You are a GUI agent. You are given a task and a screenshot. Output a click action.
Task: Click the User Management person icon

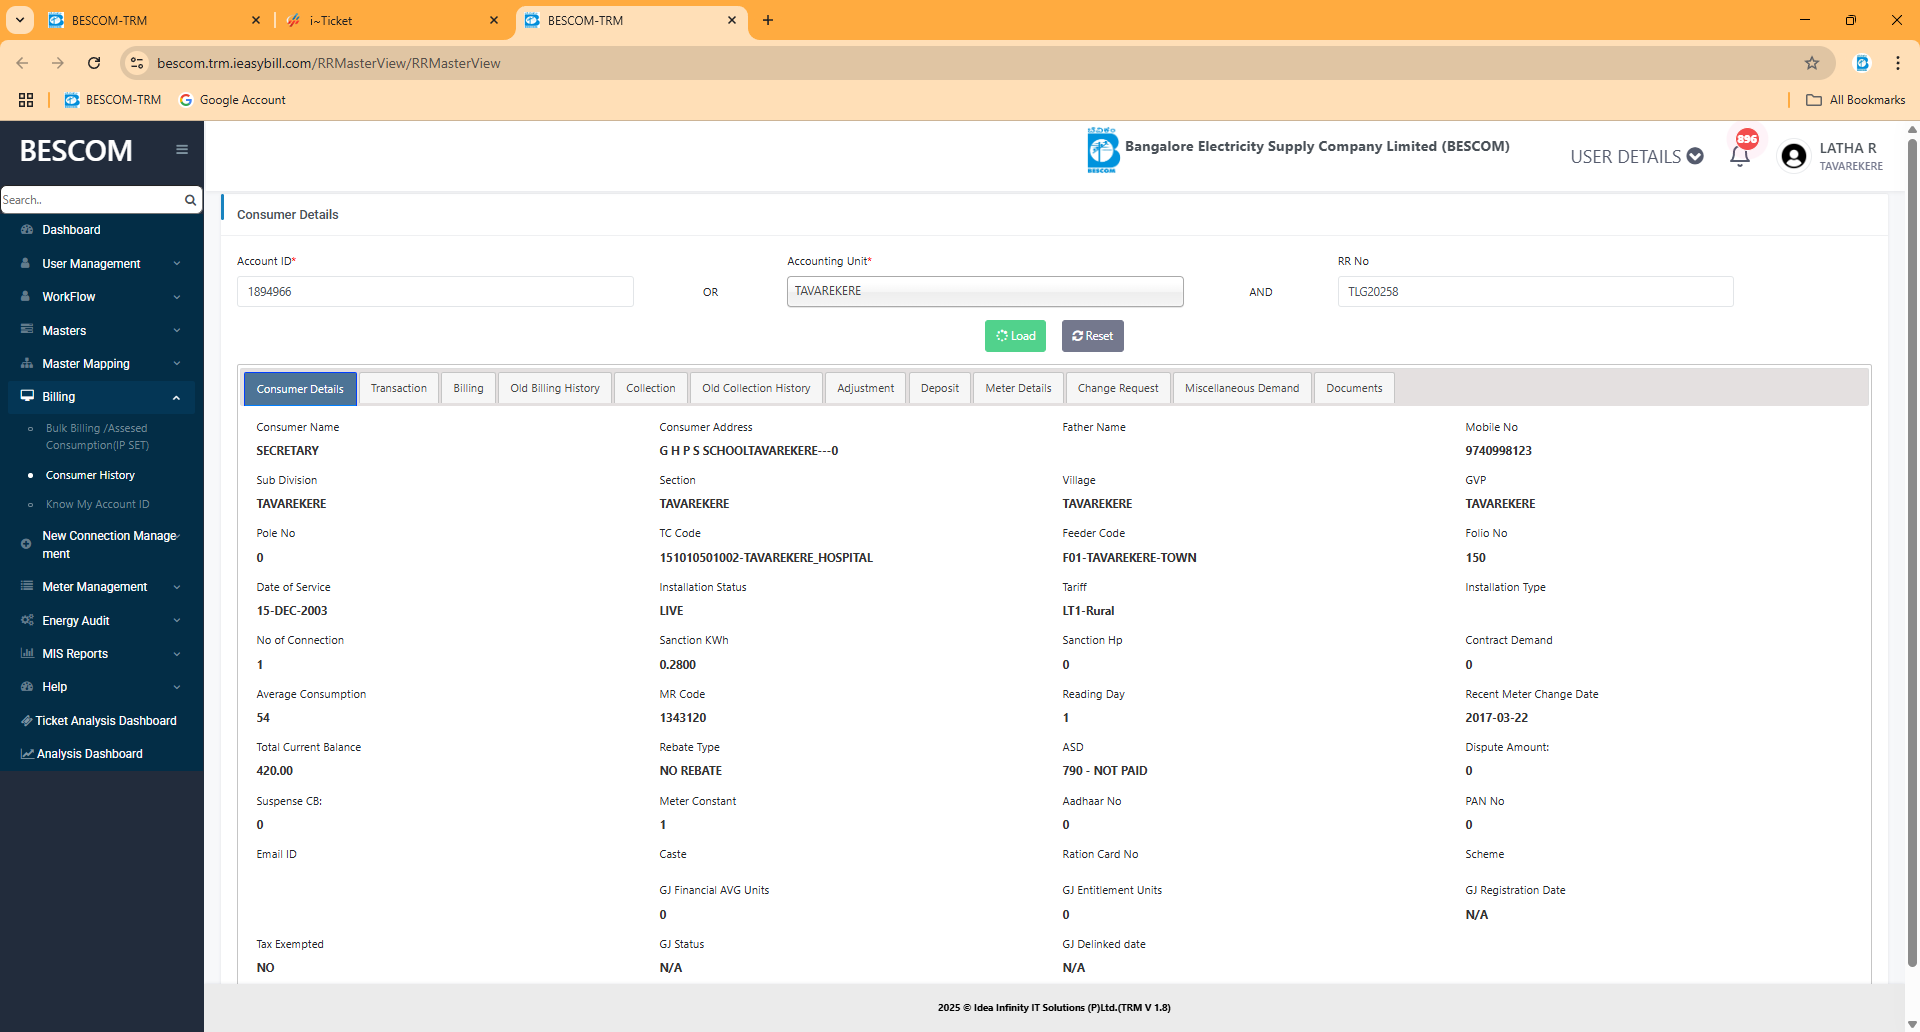25,263
